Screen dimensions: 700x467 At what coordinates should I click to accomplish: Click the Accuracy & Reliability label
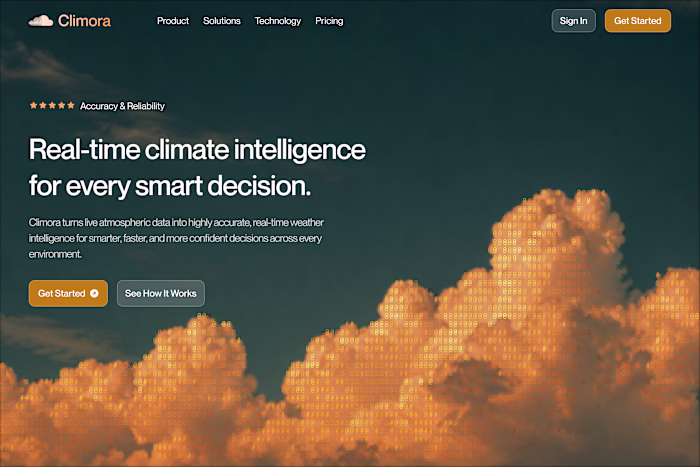(122, 106)
